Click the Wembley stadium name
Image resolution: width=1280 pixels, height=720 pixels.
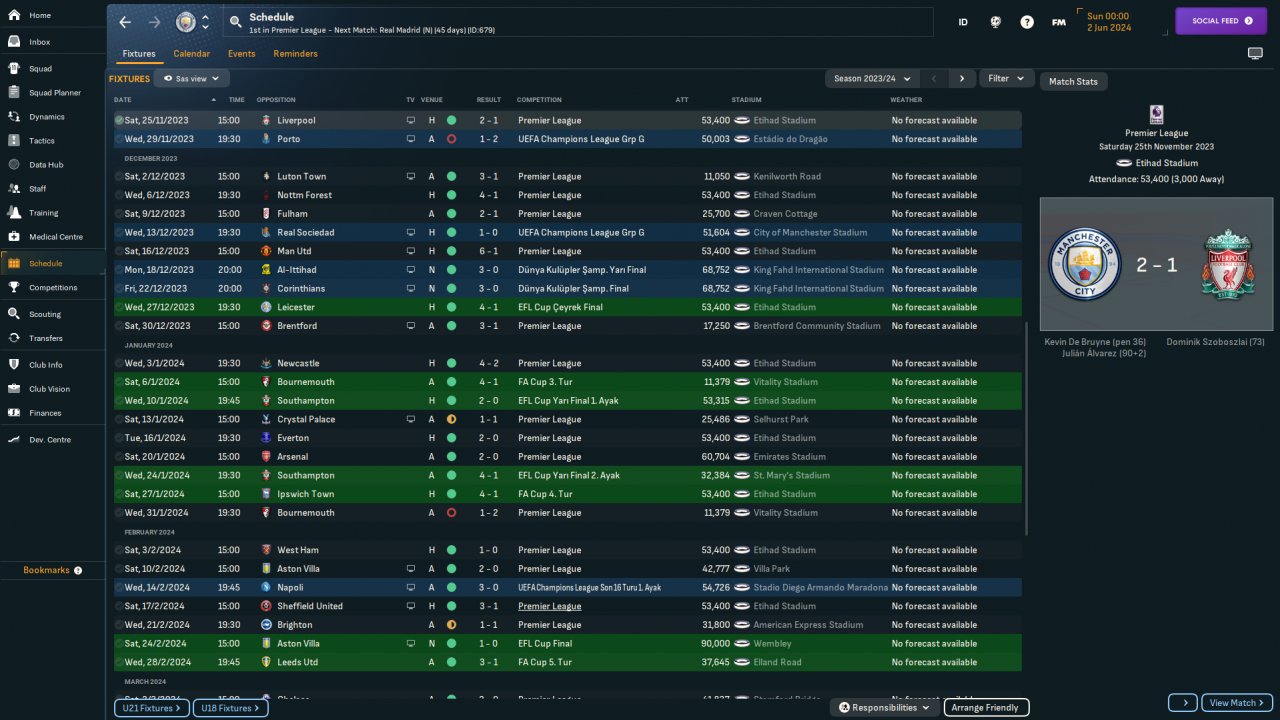tap(772, 643)
